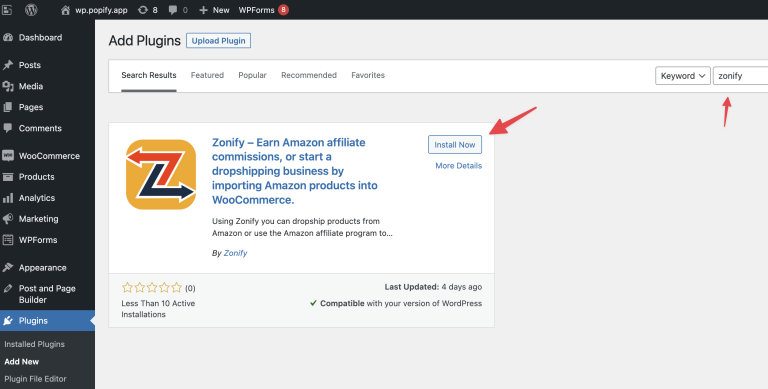This screenshot has height=389, width=768.
Task: Open the comments bubble icon showing 0
Action: (178, 10)
